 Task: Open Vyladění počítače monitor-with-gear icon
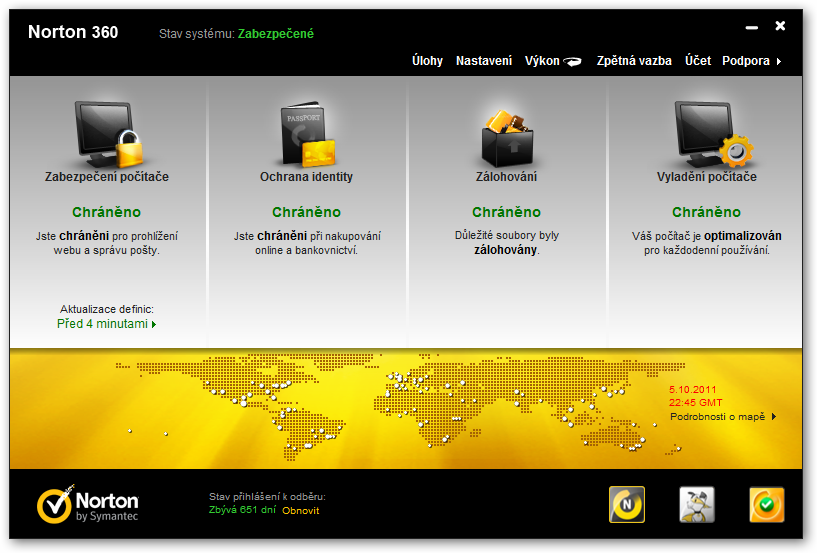coord(713,134)
